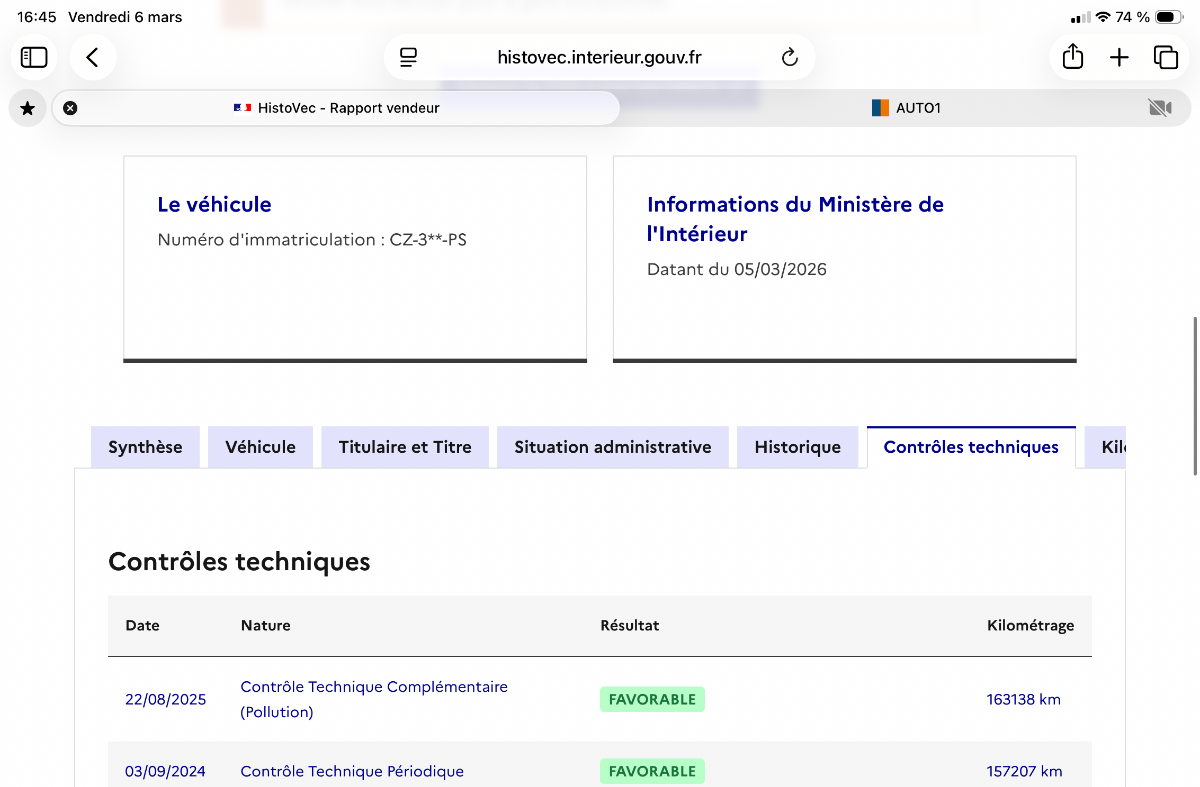Go back to the previous page
This screenshot has height=787, width=1200.
pyautogui.click(x=93, y=57)
